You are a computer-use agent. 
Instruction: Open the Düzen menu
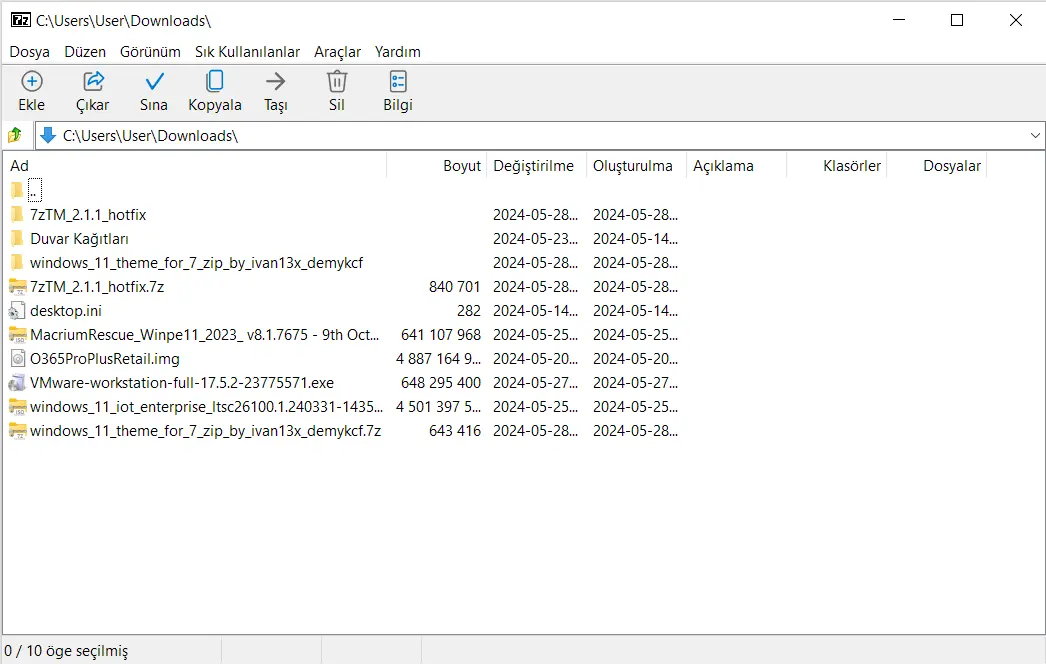[85, 51]
